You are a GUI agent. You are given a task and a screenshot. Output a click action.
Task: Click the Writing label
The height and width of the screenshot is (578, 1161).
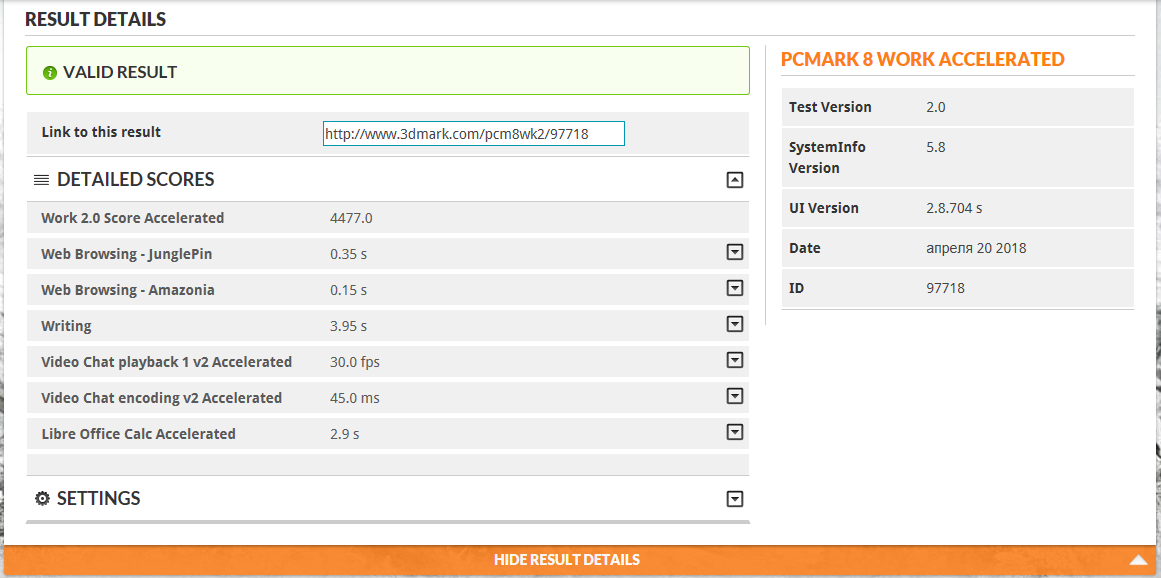coord(67,326)
